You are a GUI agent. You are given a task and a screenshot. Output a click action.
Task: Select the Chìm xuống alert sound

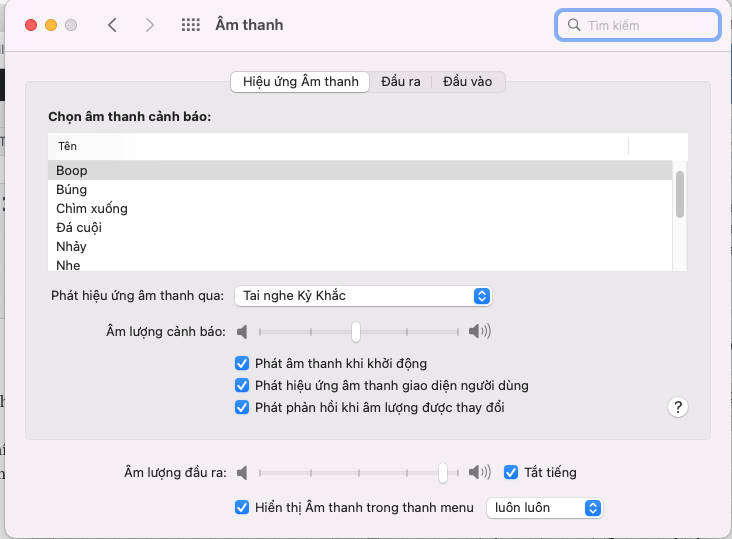[x=360, y=209]
